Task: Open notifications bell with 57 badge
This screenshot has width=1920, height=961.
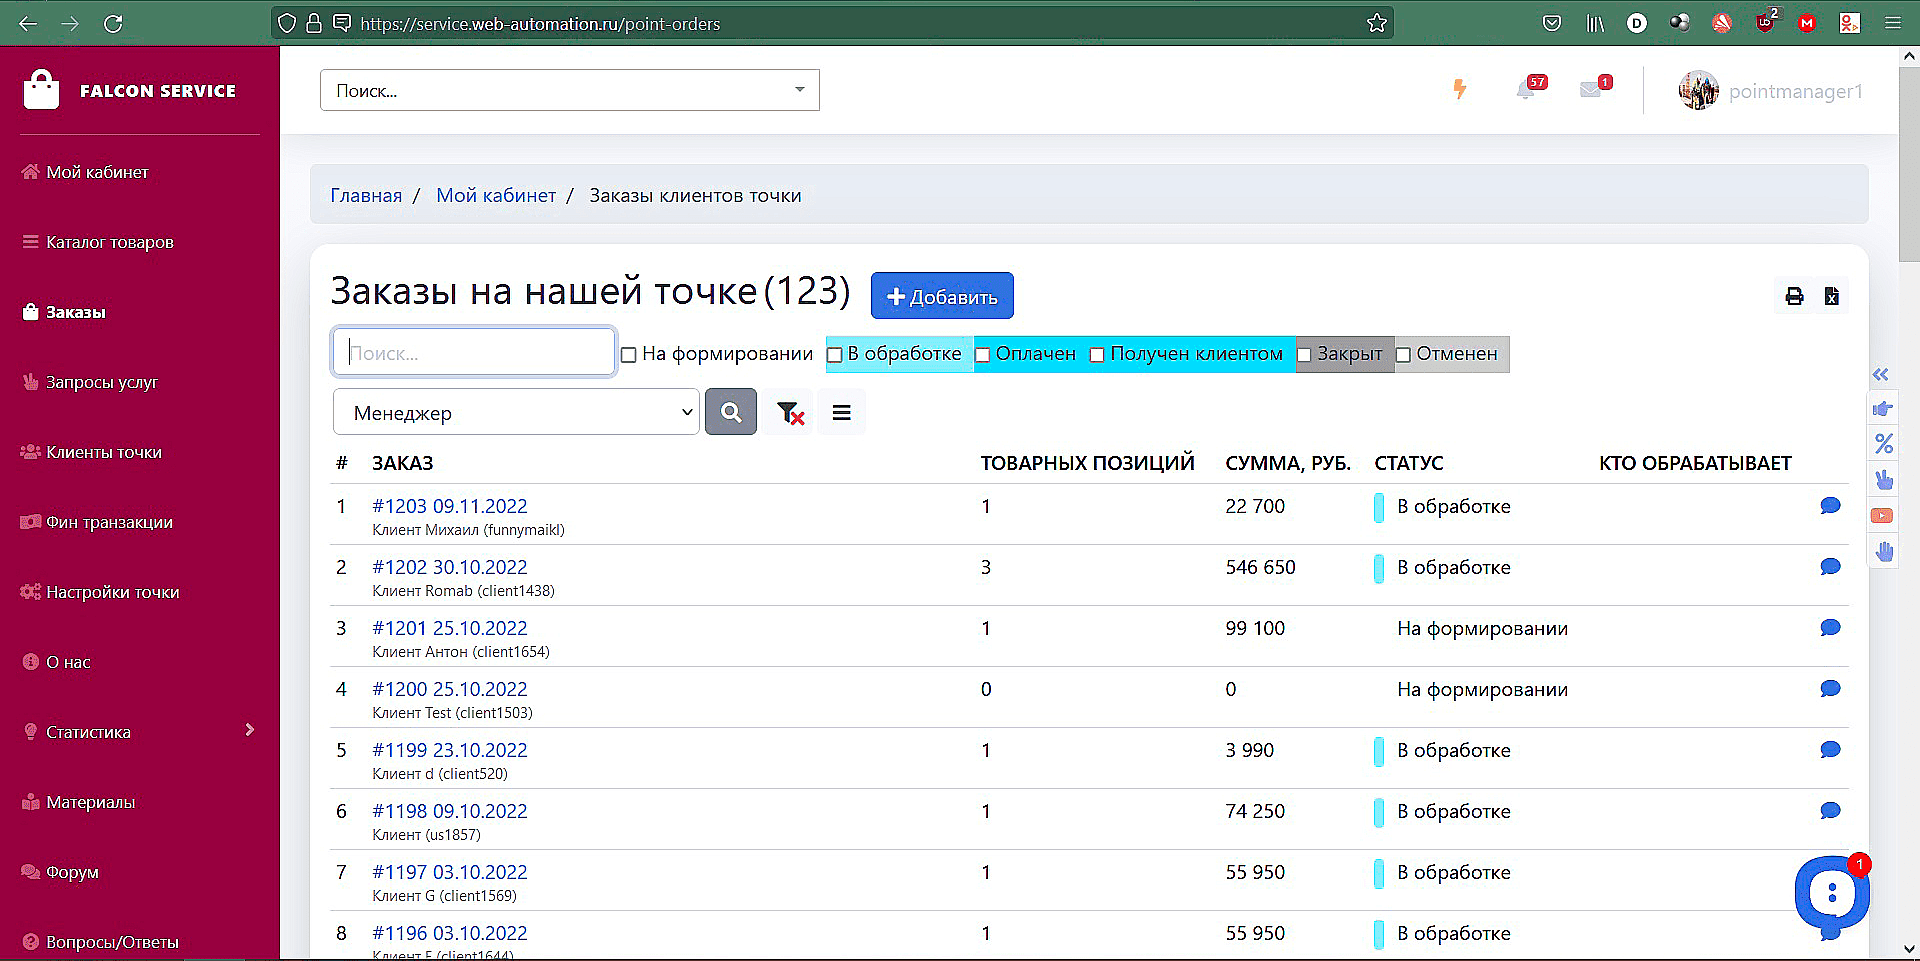Action: coord(1527,90)
